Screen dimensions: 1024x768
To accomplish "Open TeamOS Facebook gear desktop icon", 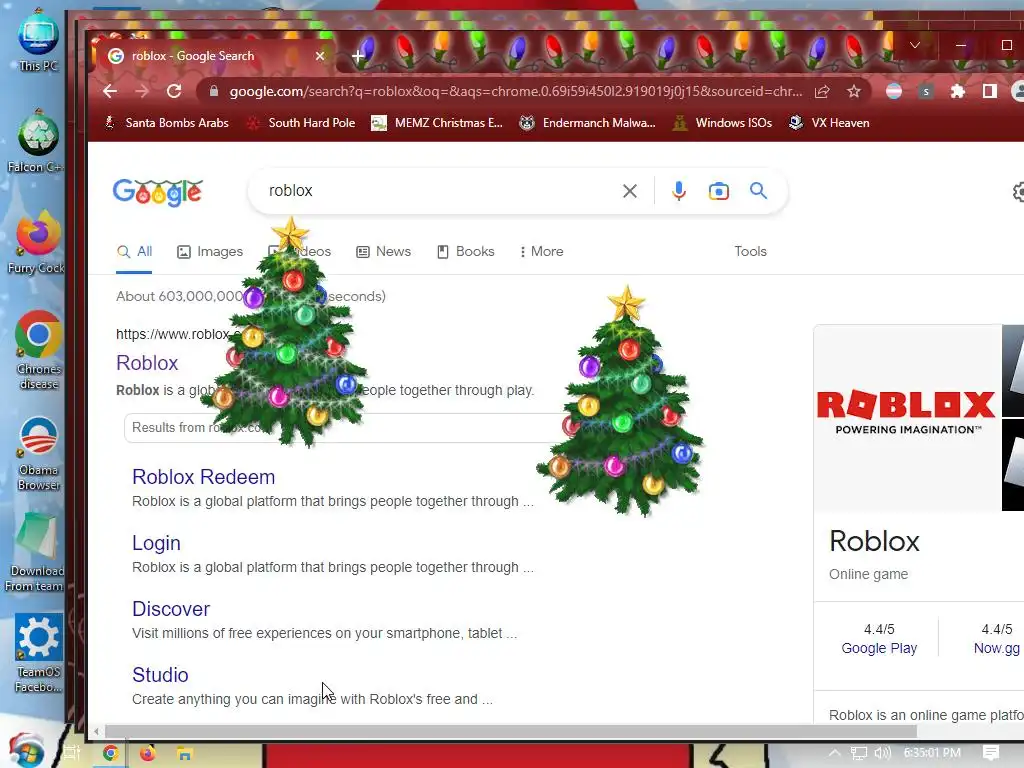I will (x=39, y=654).
